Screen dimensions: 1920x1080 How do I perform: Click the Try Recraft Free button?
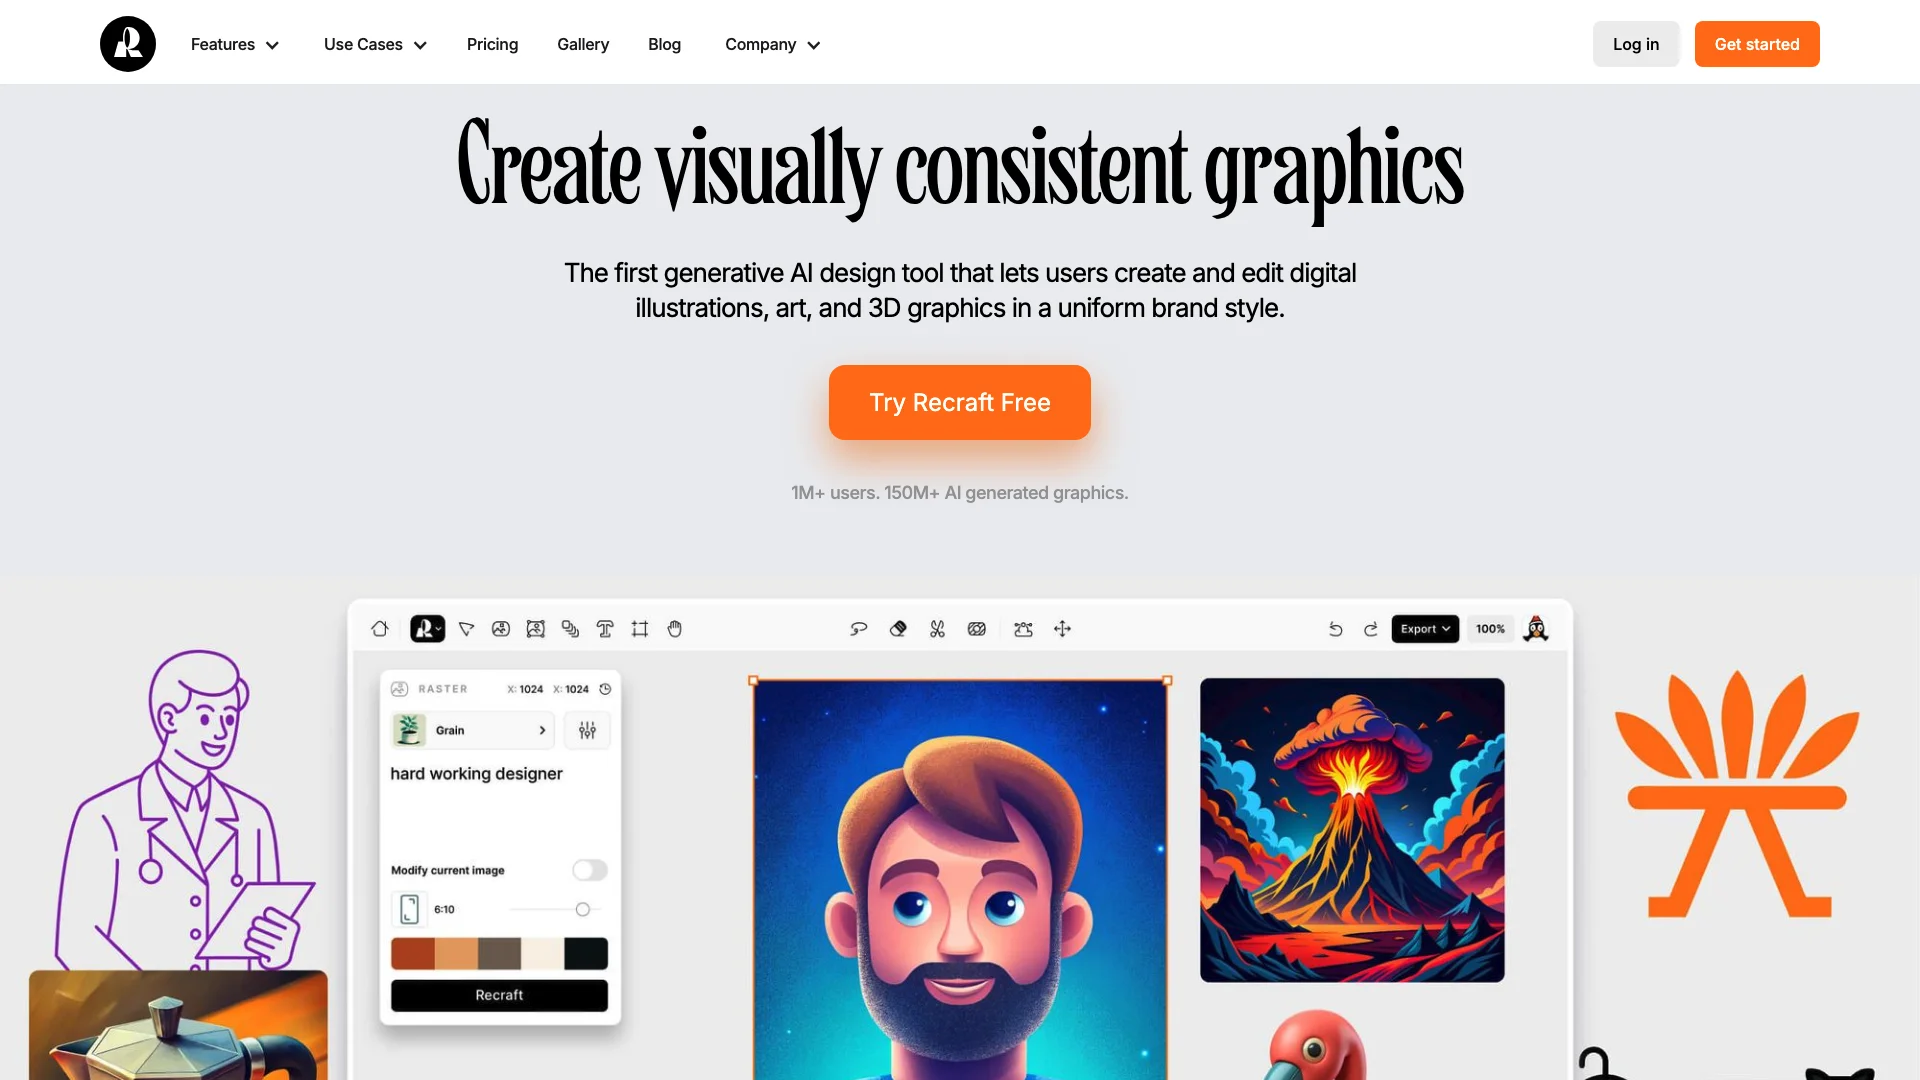coord(960,402)
